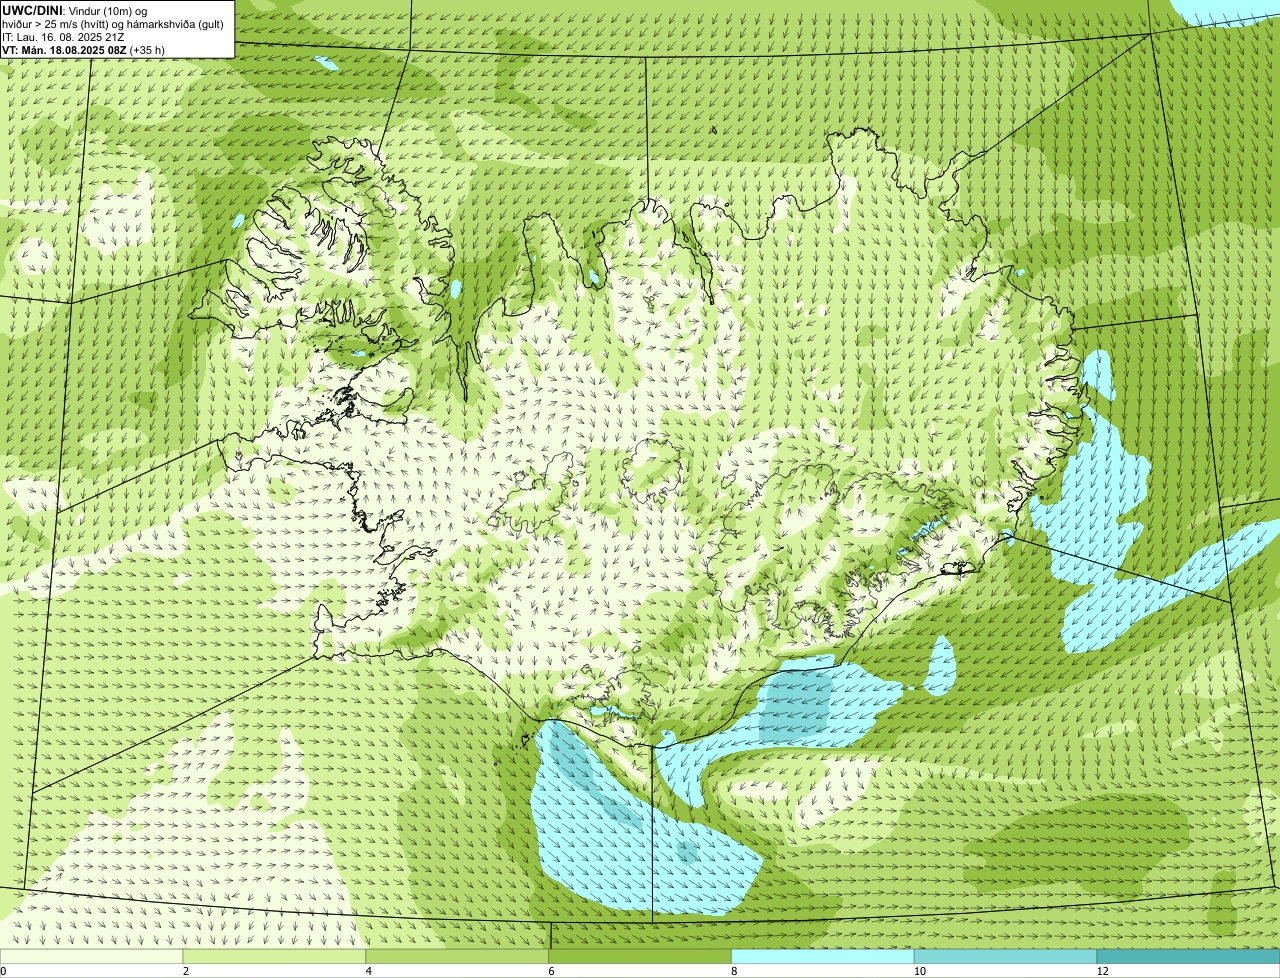Click the "IT: Lau. 16. 08. 2025 21Z" line
Screen dimensions: 1280x978
(64, 36)
